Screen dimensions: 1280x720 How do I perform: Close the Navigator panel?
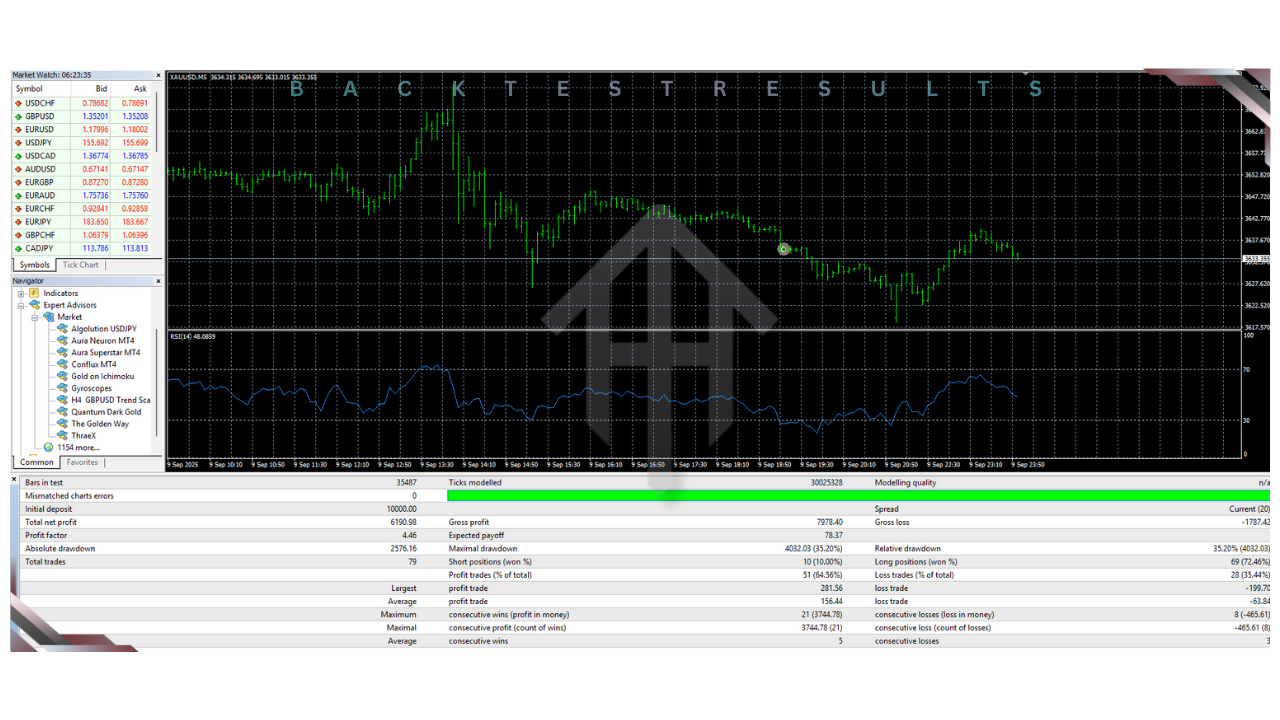pos(158,281)
